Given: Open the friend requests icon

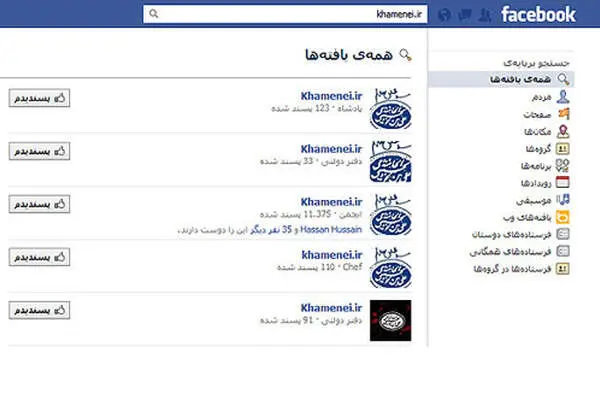Looking at the screenshot, I should (x=484, y=15).
